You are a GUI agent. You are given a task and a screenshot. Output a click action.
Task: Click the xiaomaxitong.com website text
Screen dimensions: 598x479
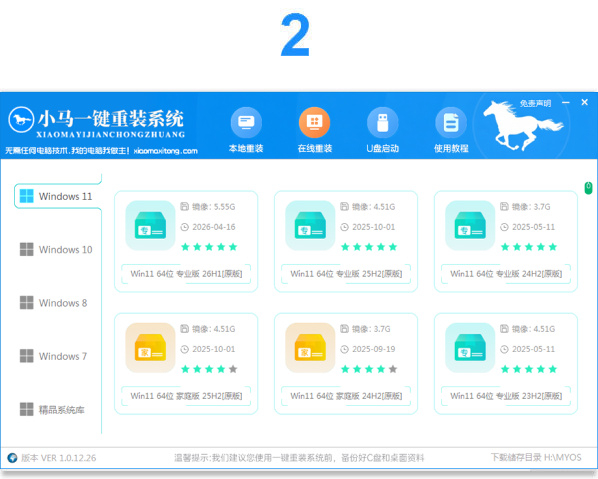166,151
